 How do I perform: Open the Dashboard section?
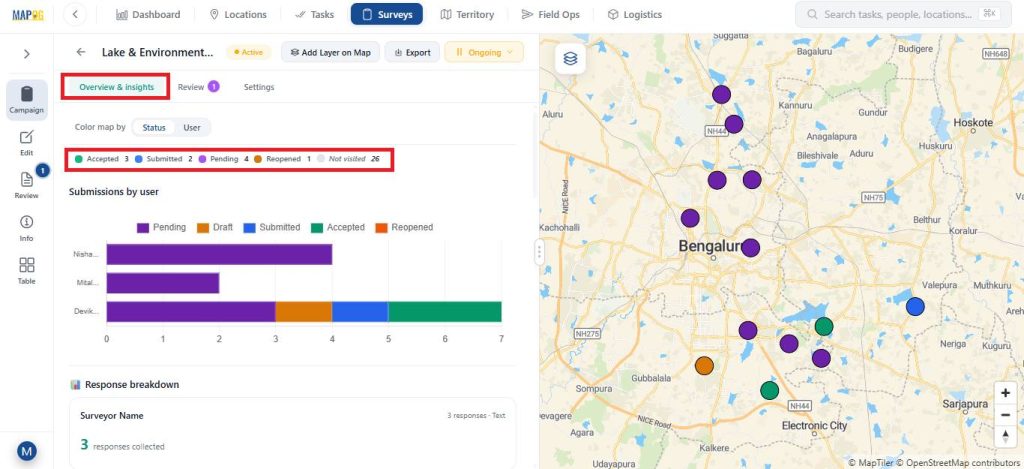(148, 14)
